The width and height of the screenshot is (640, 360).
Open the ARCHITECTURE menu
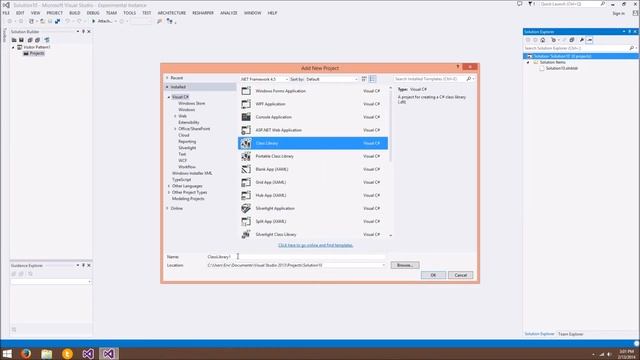pyautogui.click(x=172, y=13)
